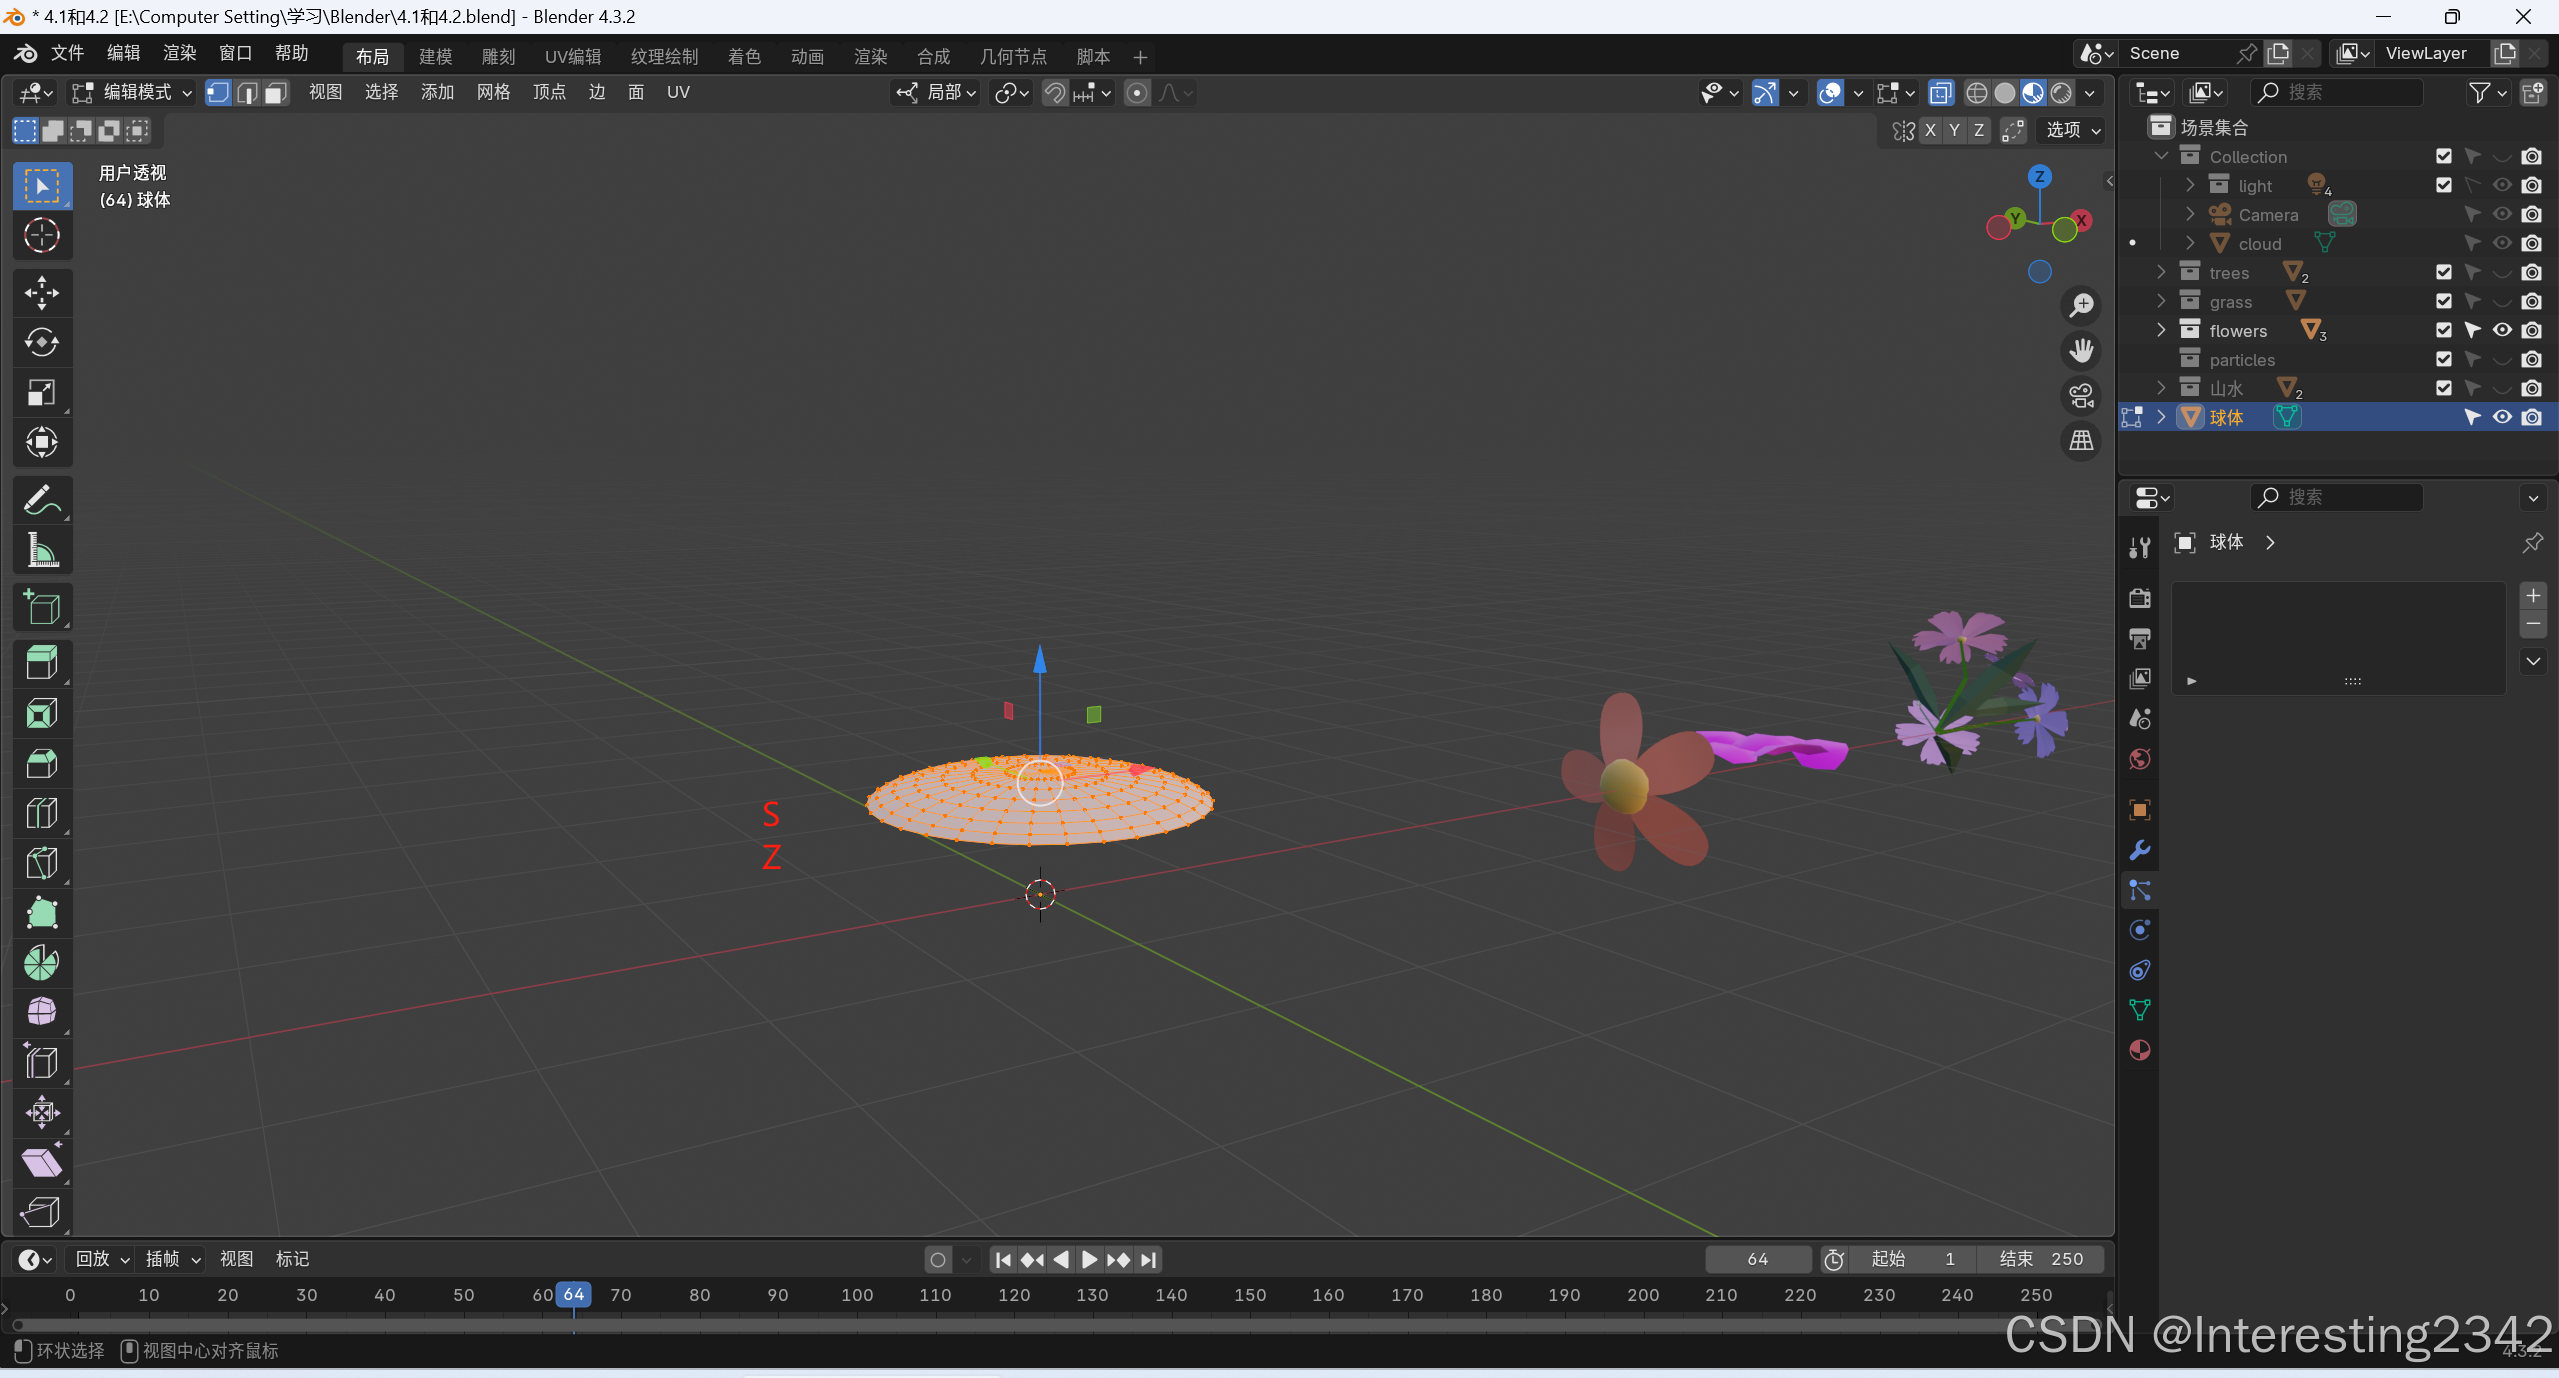The width and height of the screenshot is (2559, 1378).
Task: Open Material properties tab
Action: pyautogui.click(x=2139, y=1050)
